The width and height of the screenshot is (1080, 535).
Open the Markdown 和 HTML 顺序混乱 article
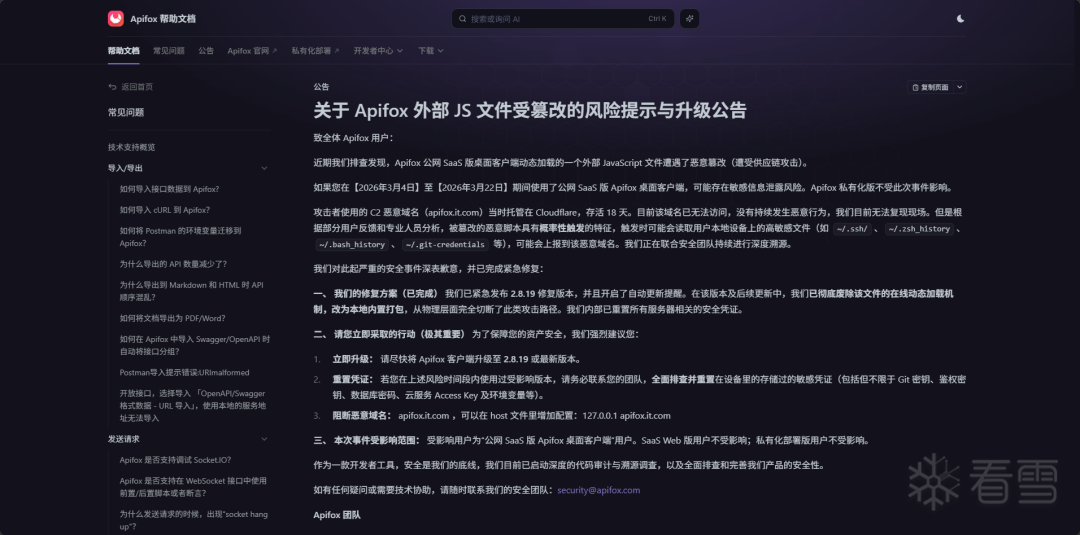coord(191,291)
